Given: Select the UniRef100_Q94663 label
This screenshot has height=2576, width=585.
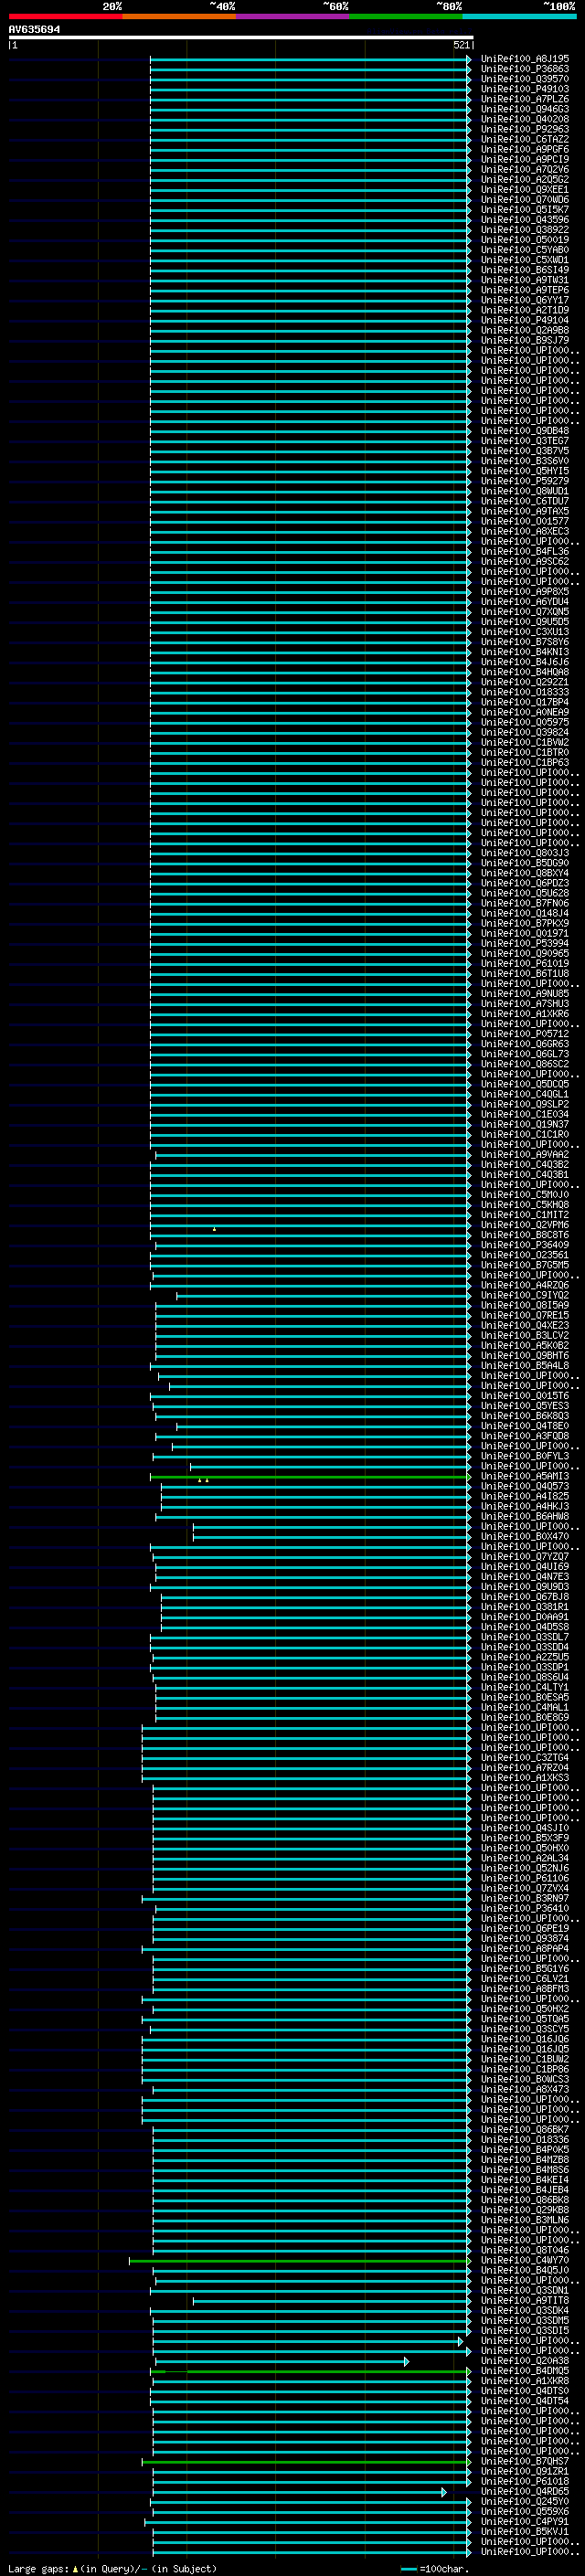Looking at the screenshot, I should (x=525, y=109).
